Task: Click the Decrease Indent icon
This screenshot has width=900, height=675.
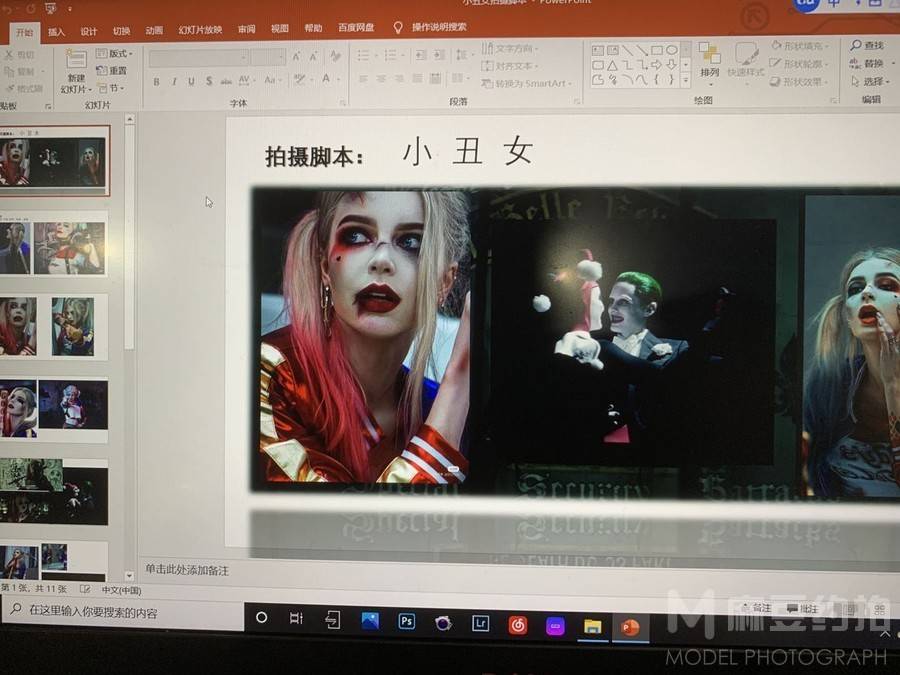Action: click(x=421, y=55)
